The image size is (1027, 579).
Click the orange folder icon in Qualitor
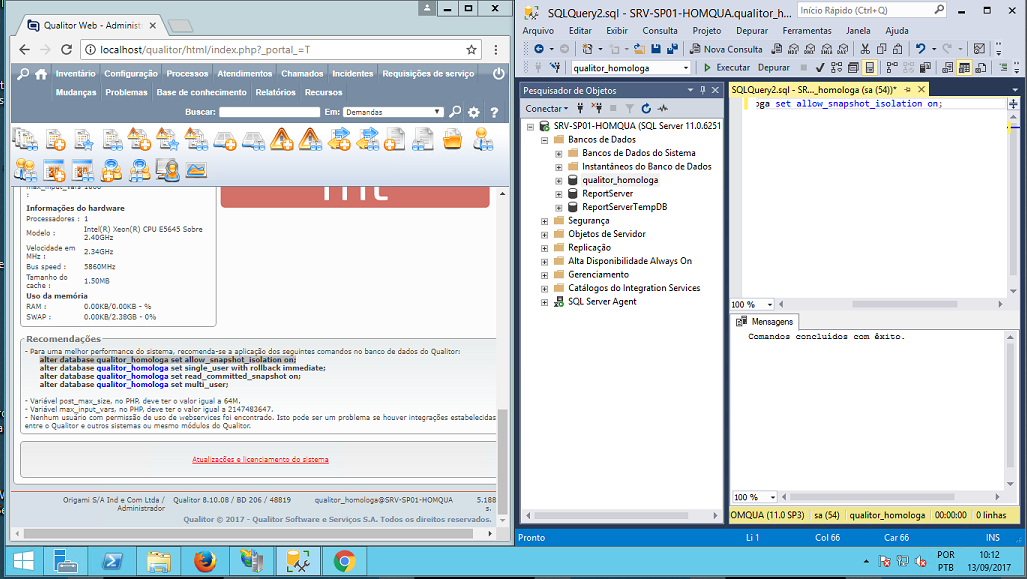pos(453,139)
